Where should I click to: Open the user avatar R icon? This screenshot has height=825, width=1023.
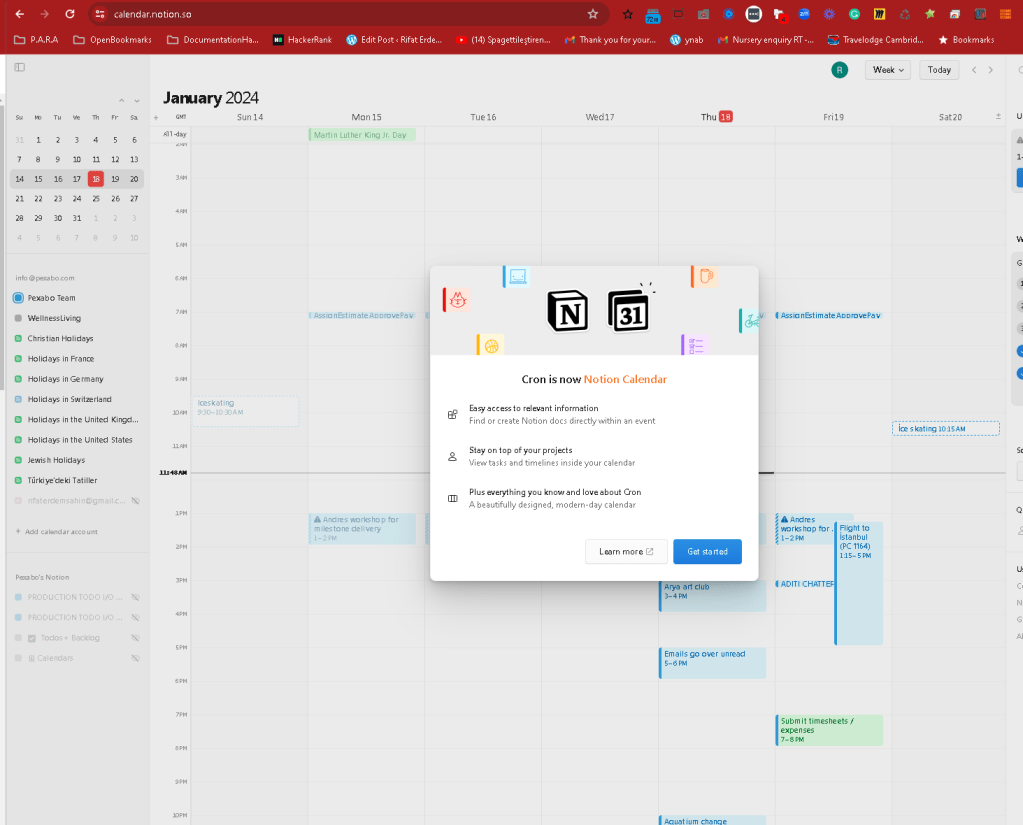click(x=840, y=70)
